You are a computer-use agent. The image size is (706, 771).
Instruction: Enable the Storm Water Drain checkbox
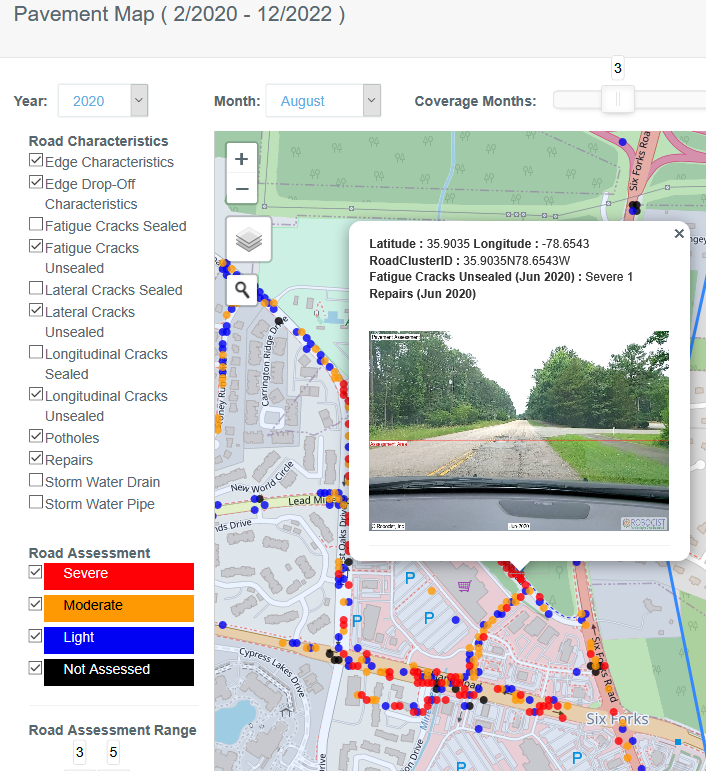36,481
